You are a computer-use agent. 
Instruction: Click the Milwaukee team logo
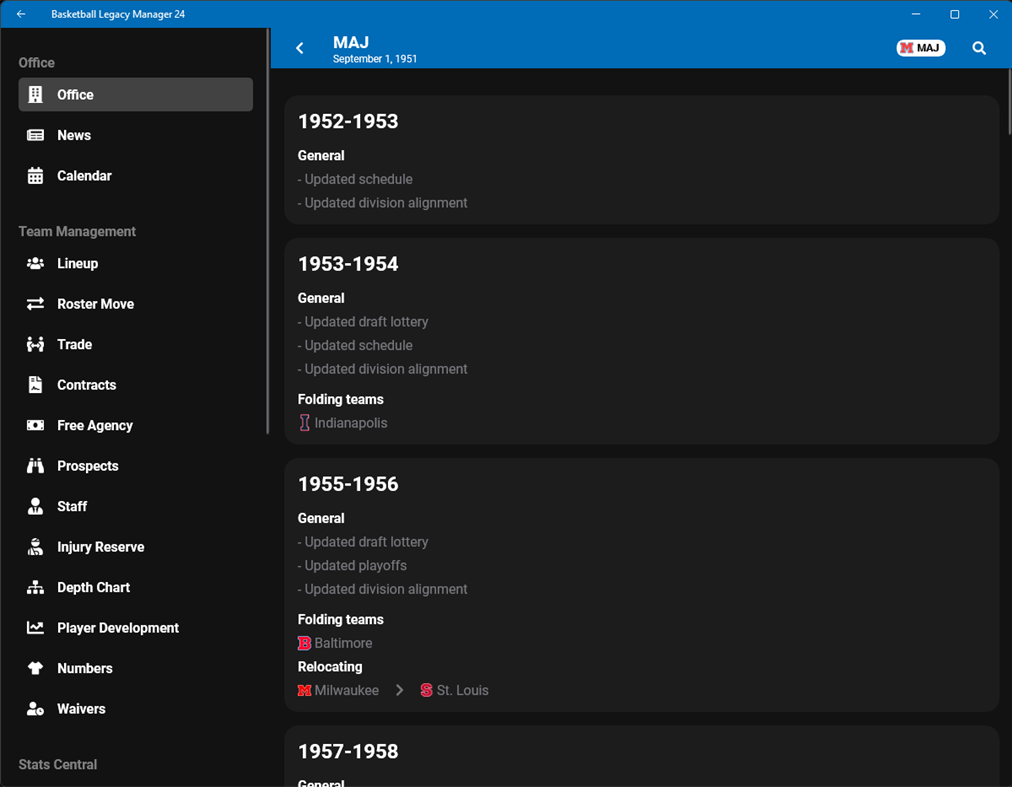[305, 690]
